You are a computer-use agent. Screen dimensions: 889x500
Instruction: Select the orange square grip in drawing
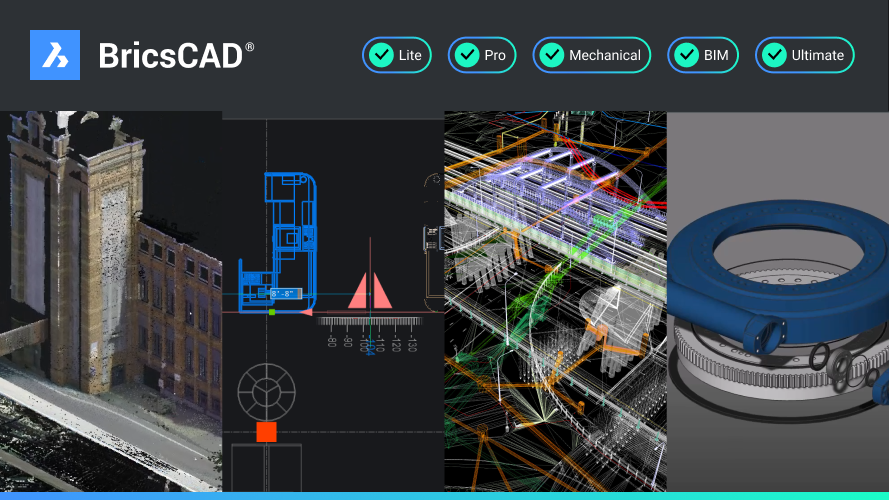tap(266, 431)
